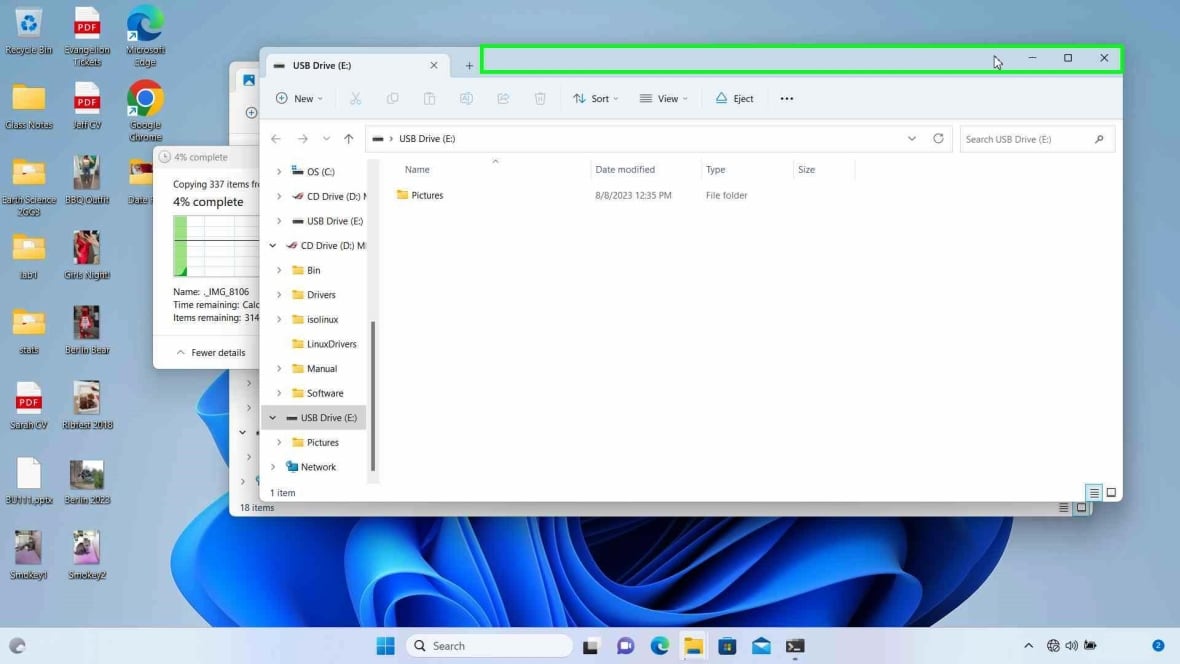Viewport: 1180px width, 664px height.
Task: Select Pictures under USB Drive in tree
Action: tap(315, 443)
